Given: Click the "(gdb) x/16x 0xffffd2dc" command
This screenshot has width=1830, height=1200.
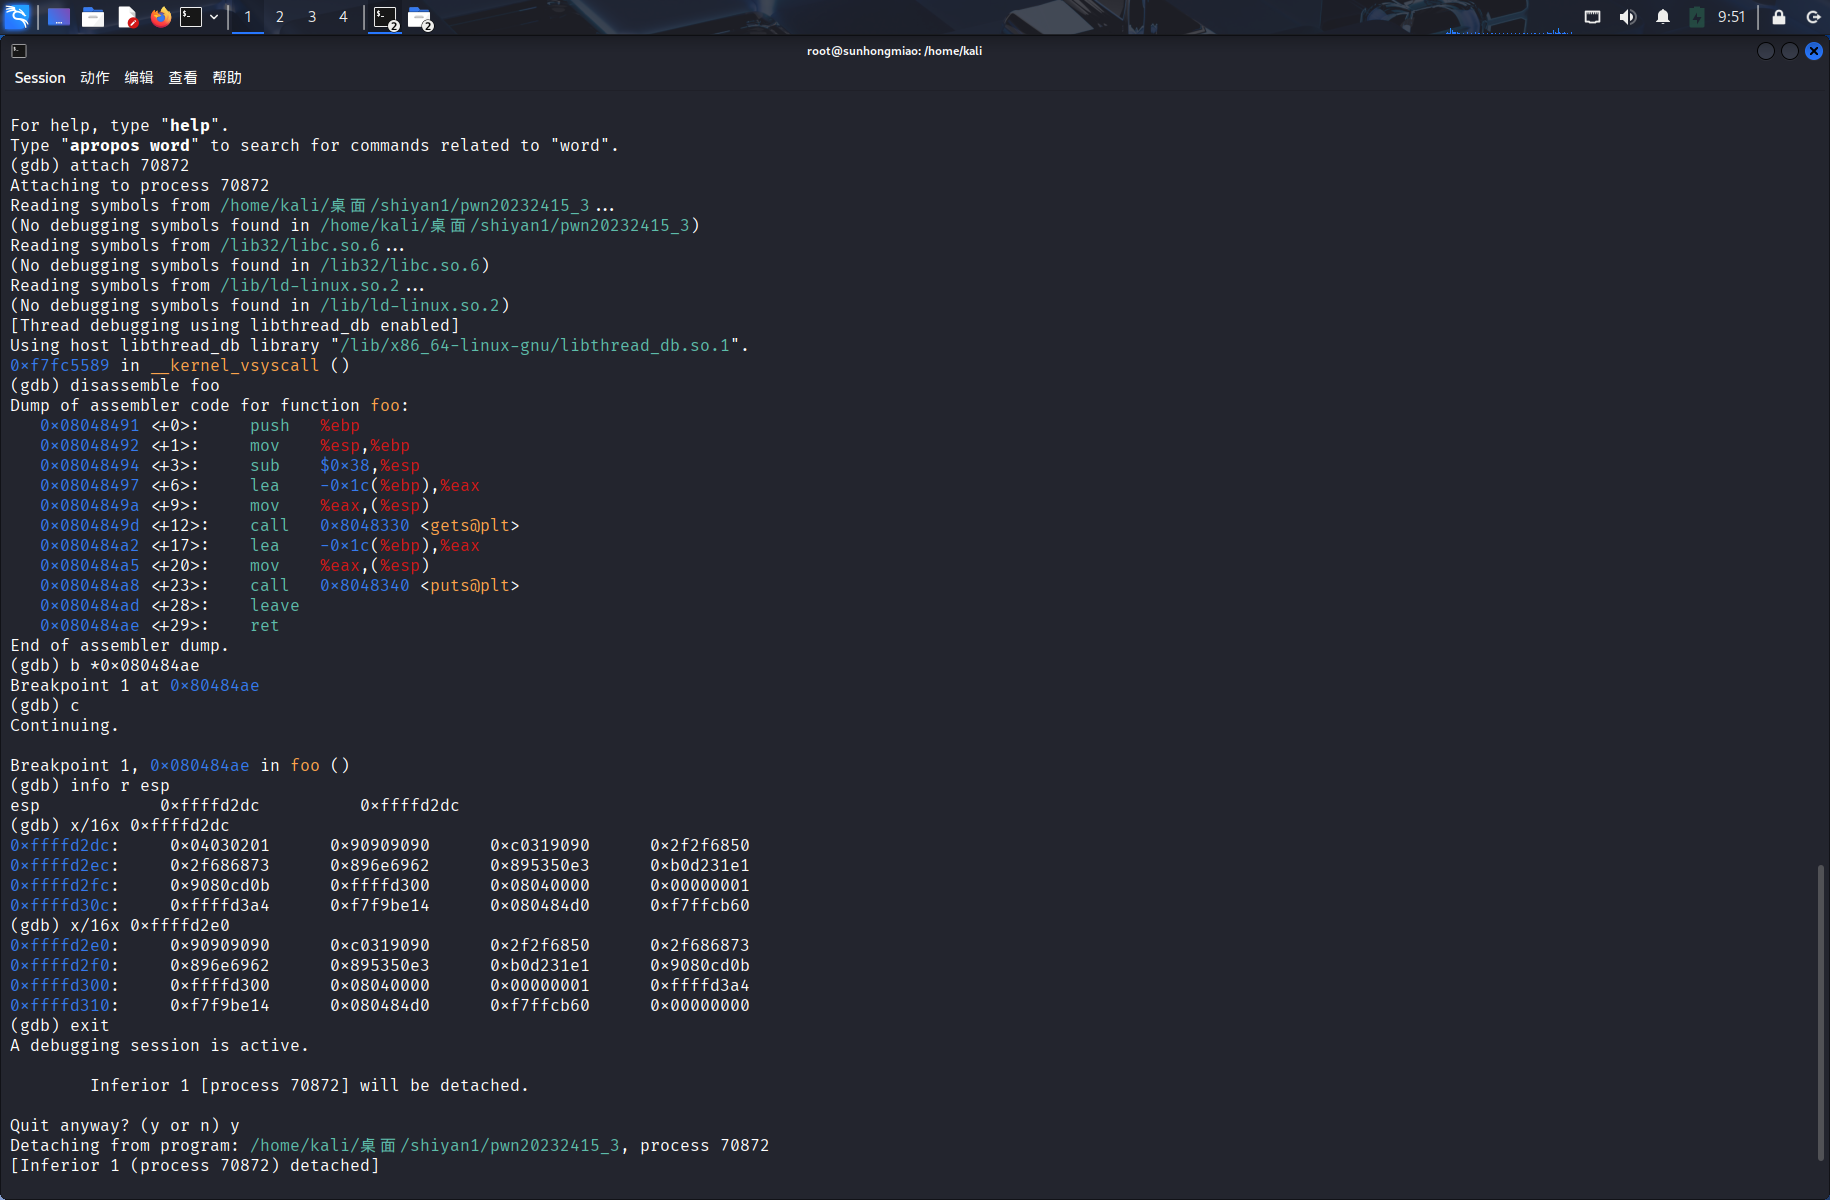Looking at the screenshot, I should pos(120,825).
